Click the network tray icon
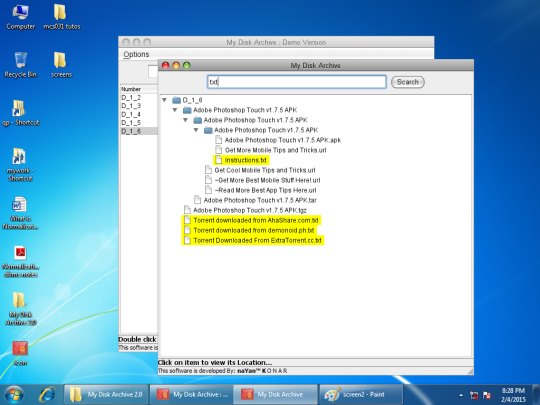540x405 pixels. coord(474,395)
